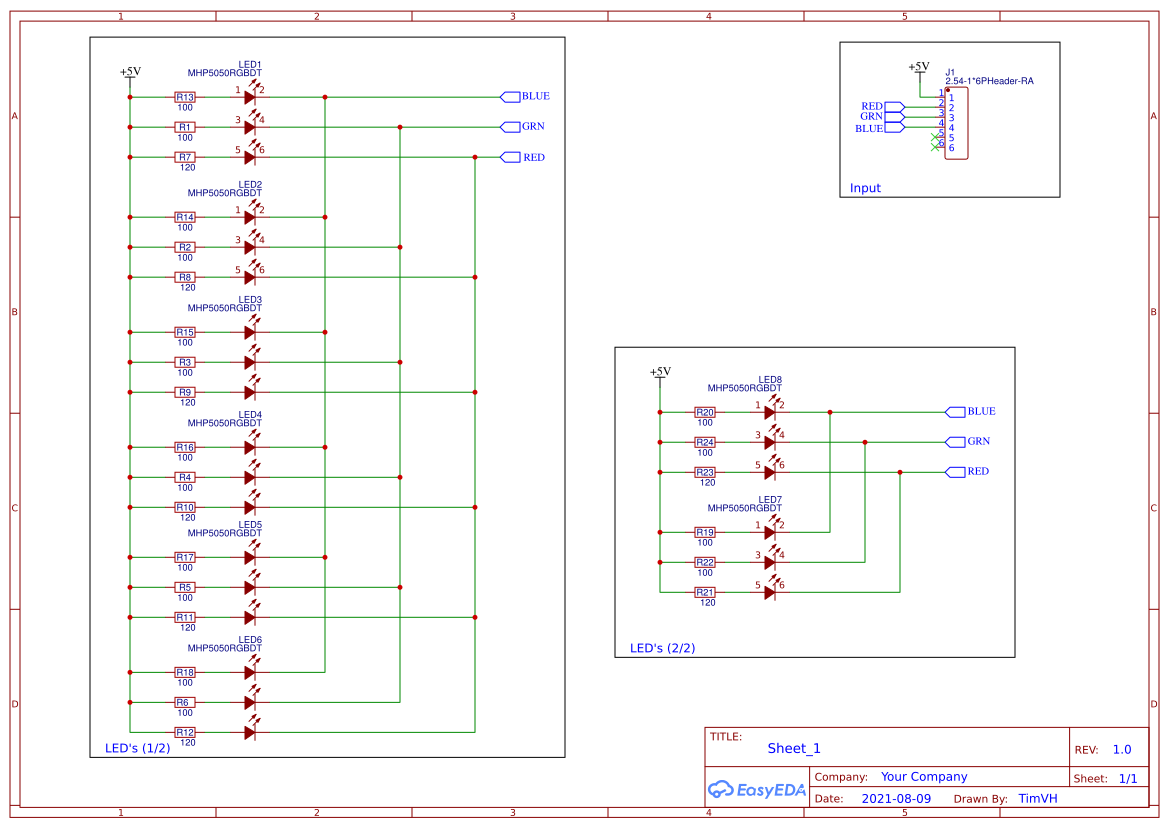The width and height of the screenshot is (1169, 828).
Task: Click the Sheet_1 title text
Action: (x=793, y=748)
